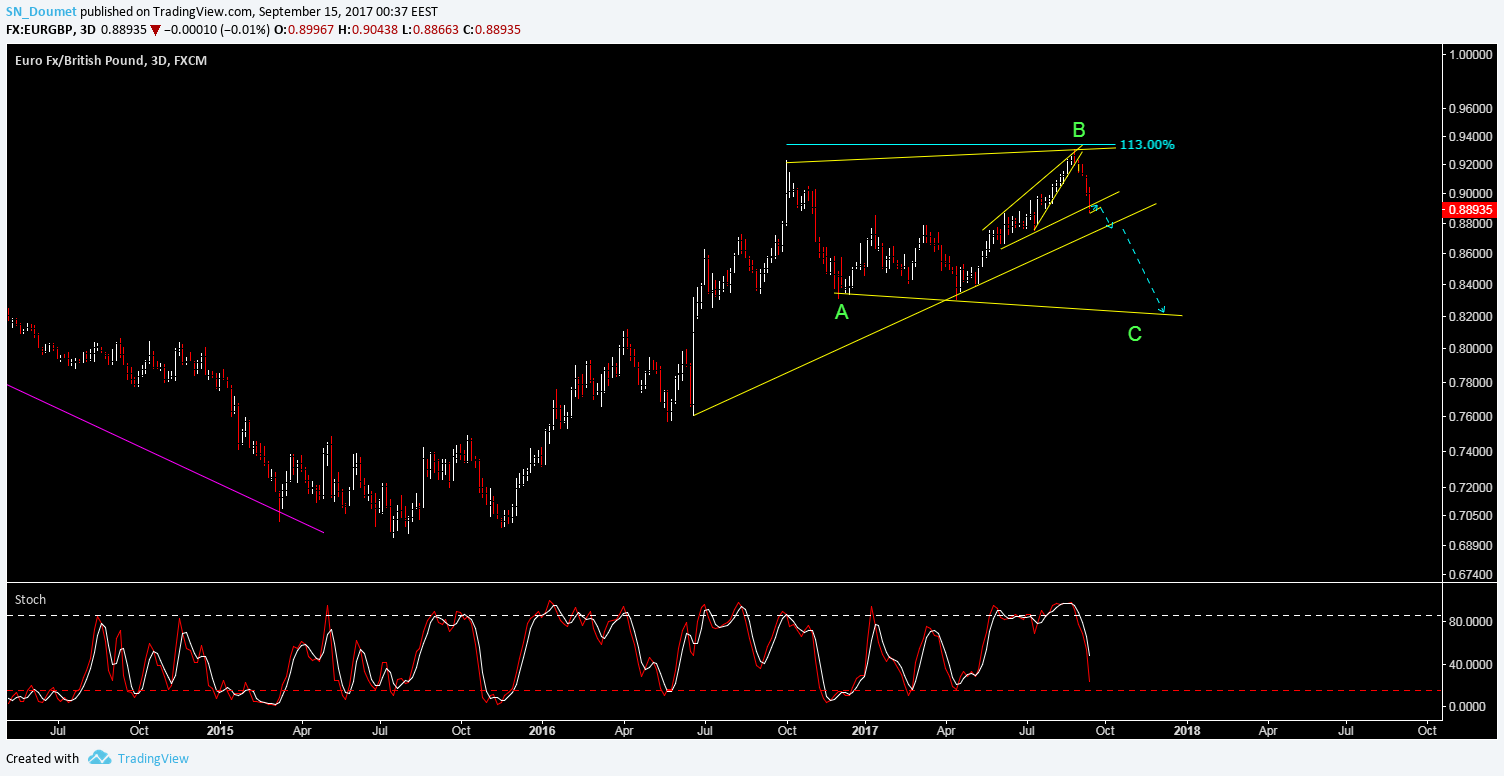This screenshot has height=776, width=1504.
Task: Click the TradingView link at bottom
Action: [153, 758]
